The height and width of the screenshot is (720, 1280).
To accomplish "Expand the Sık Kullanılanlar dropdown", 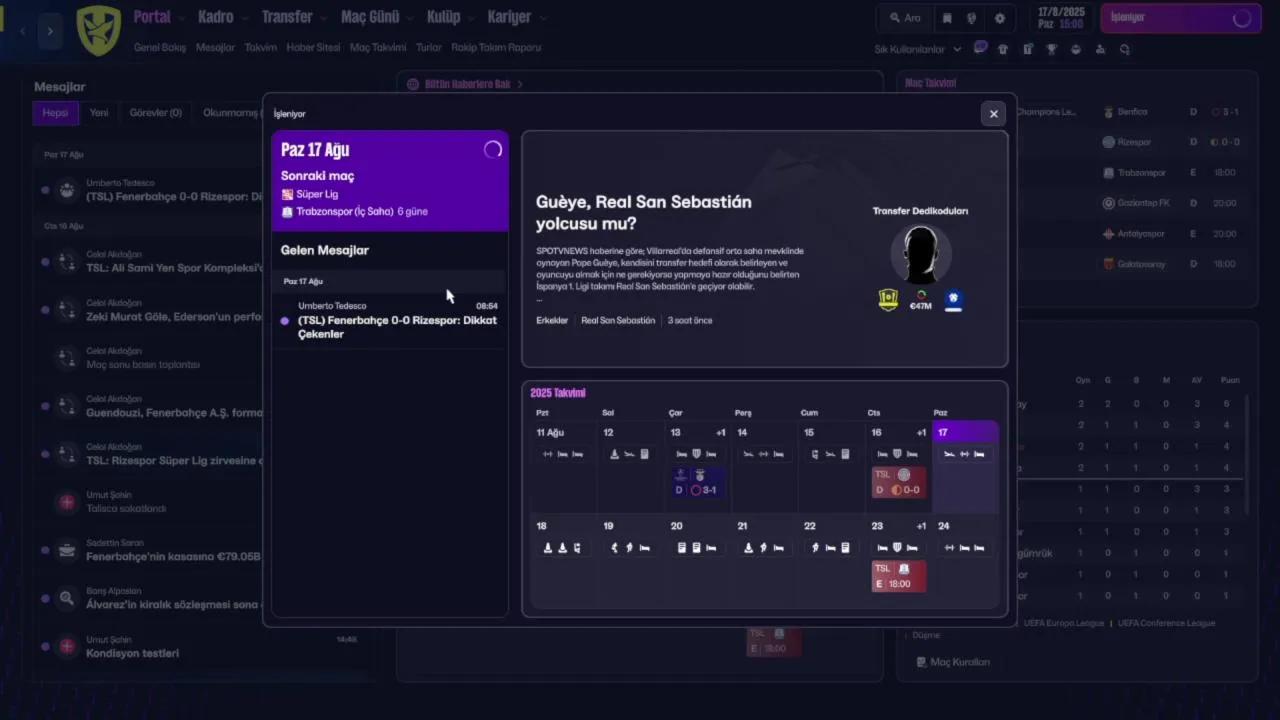I will pos(917,49).
